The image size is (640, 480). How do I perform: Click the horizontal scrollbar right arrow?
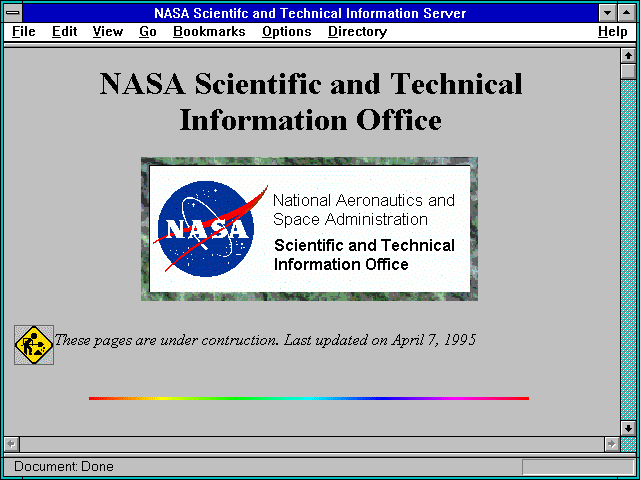[x=611, y=444]
